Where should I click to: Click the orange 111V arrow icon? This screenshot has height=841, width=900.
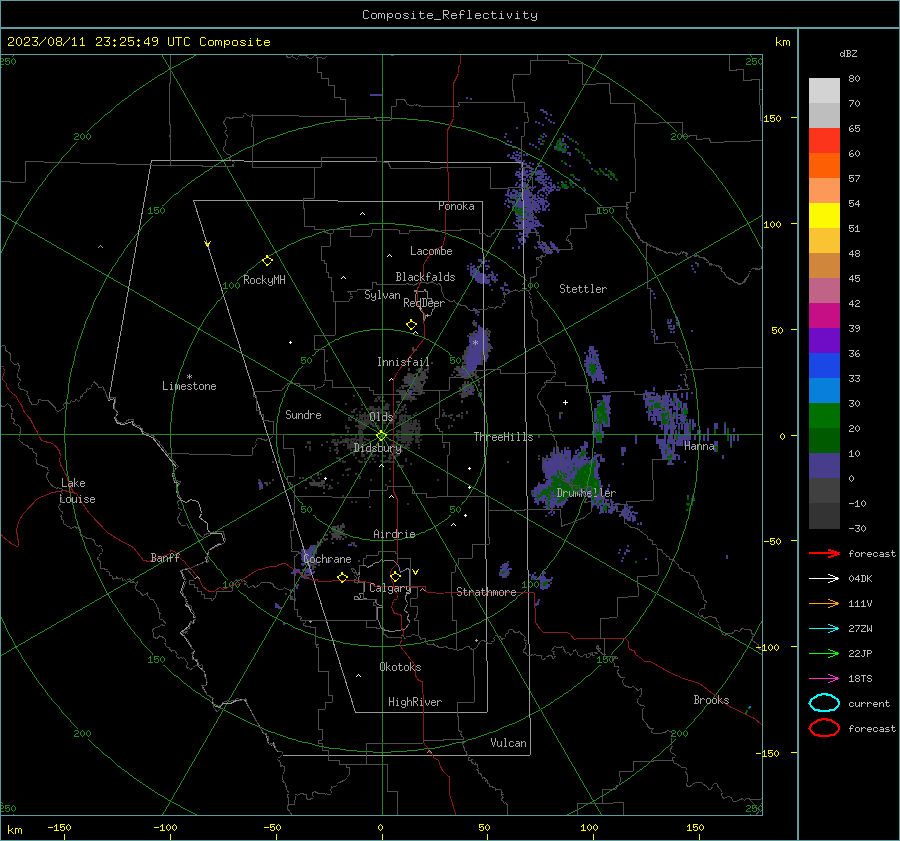click(824, 603)
